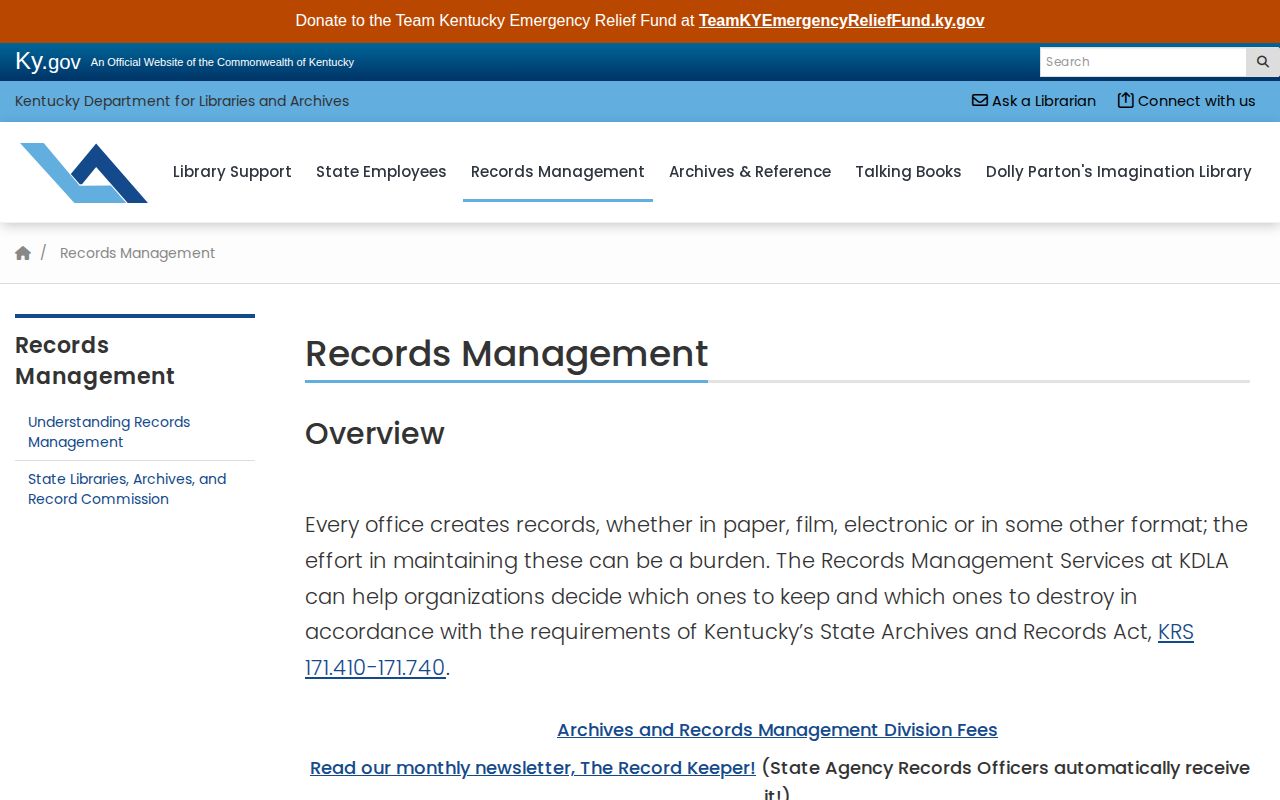Screen dimensions: 1280x800
Task: Open the KDLA logo home link
Action: click(84, 173)
